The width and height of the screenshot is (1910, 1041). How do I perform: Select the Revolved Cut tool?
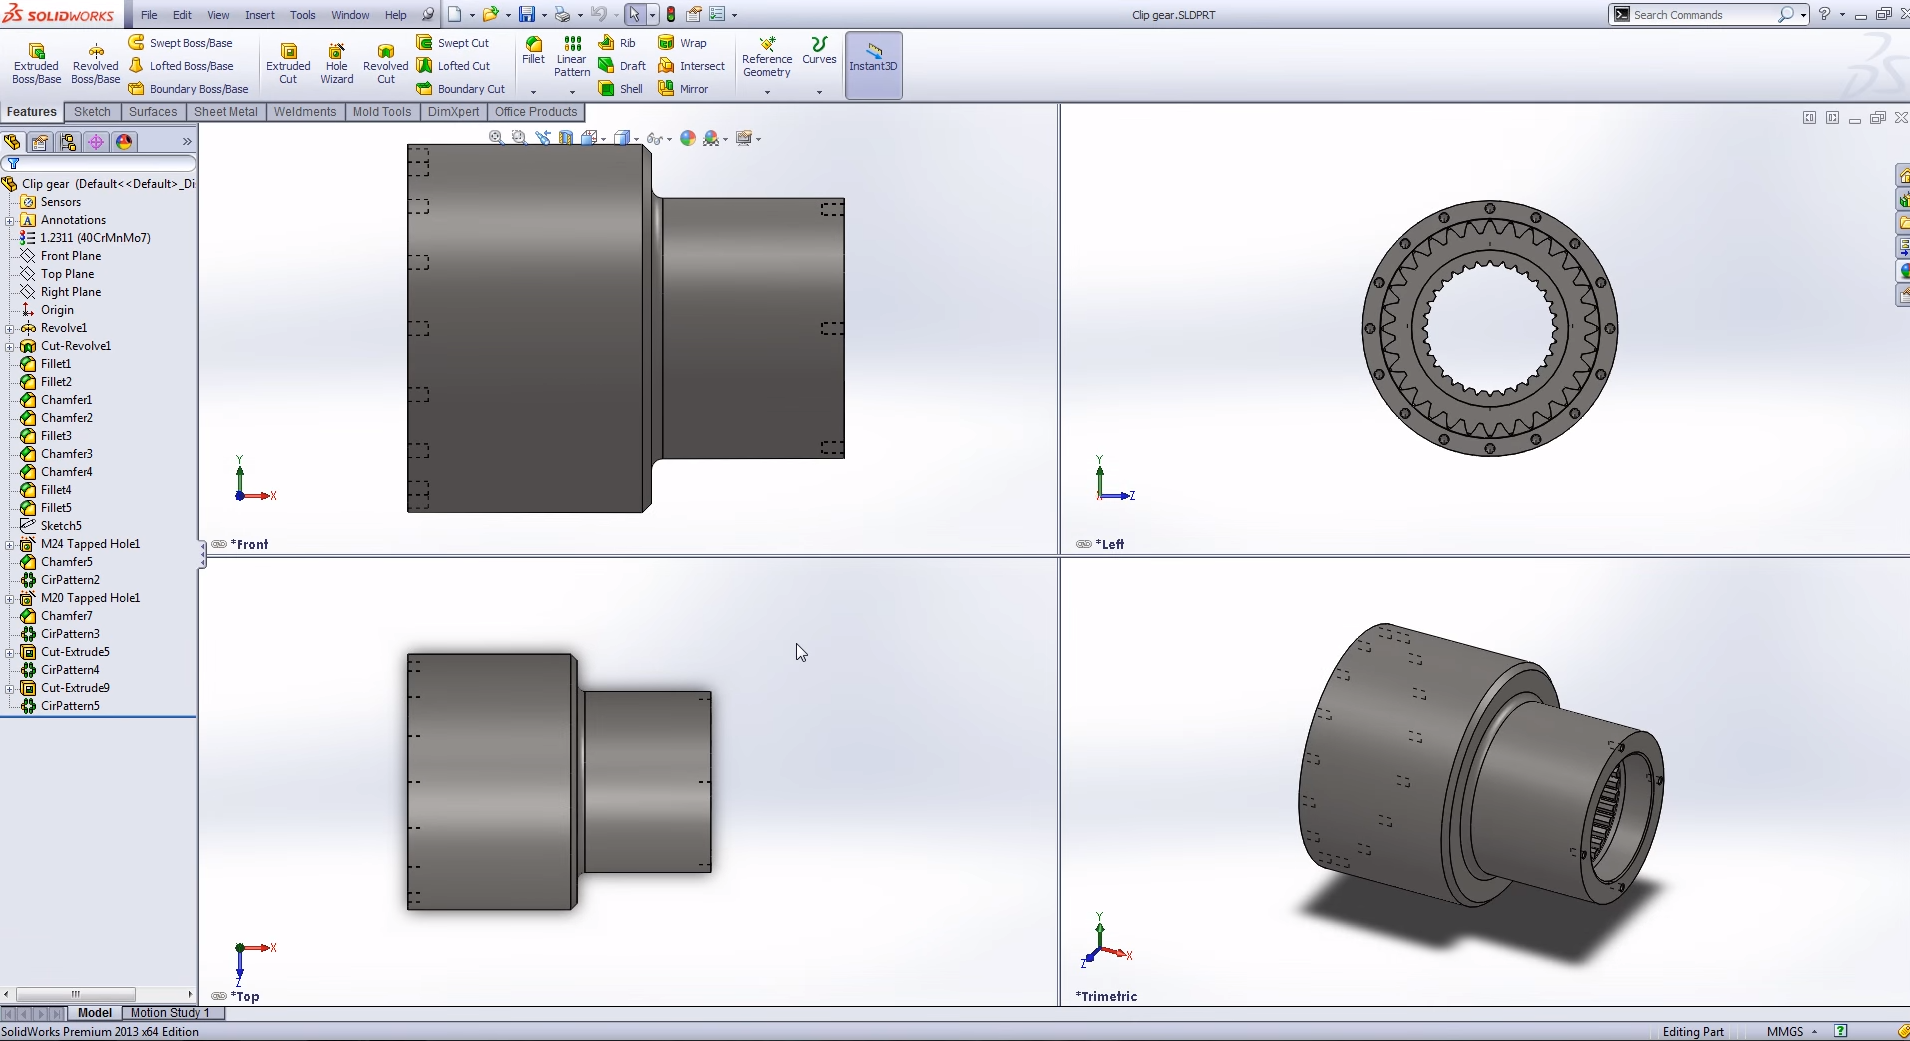tap(386, 63)
